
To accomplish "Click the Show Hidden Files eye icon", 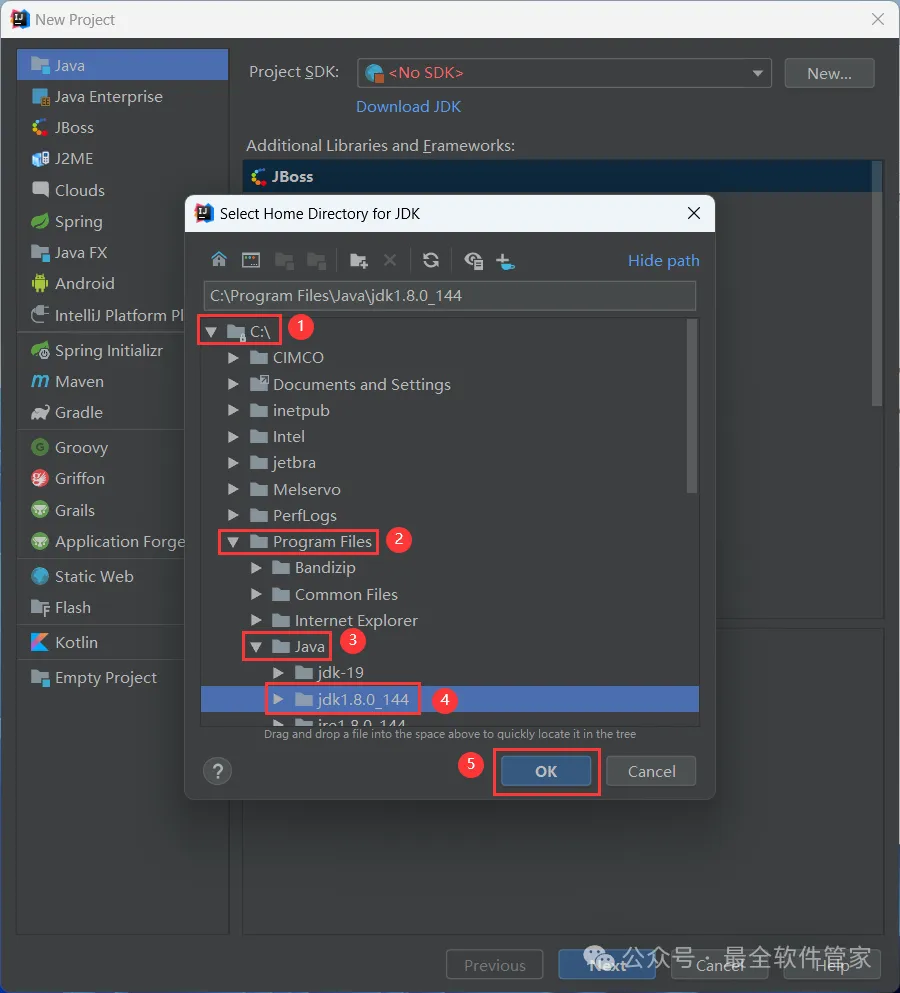I will pos(473,260).
